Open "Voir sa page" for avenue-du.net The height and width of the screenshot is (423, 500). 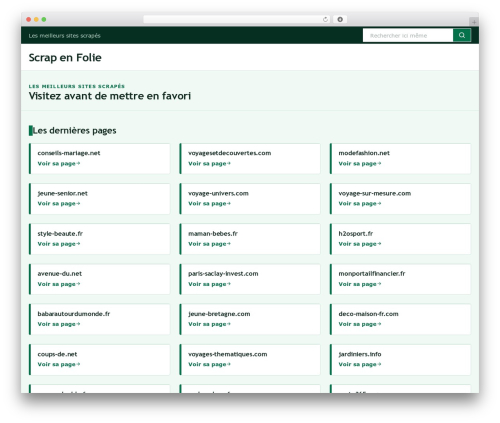(59, 284)
